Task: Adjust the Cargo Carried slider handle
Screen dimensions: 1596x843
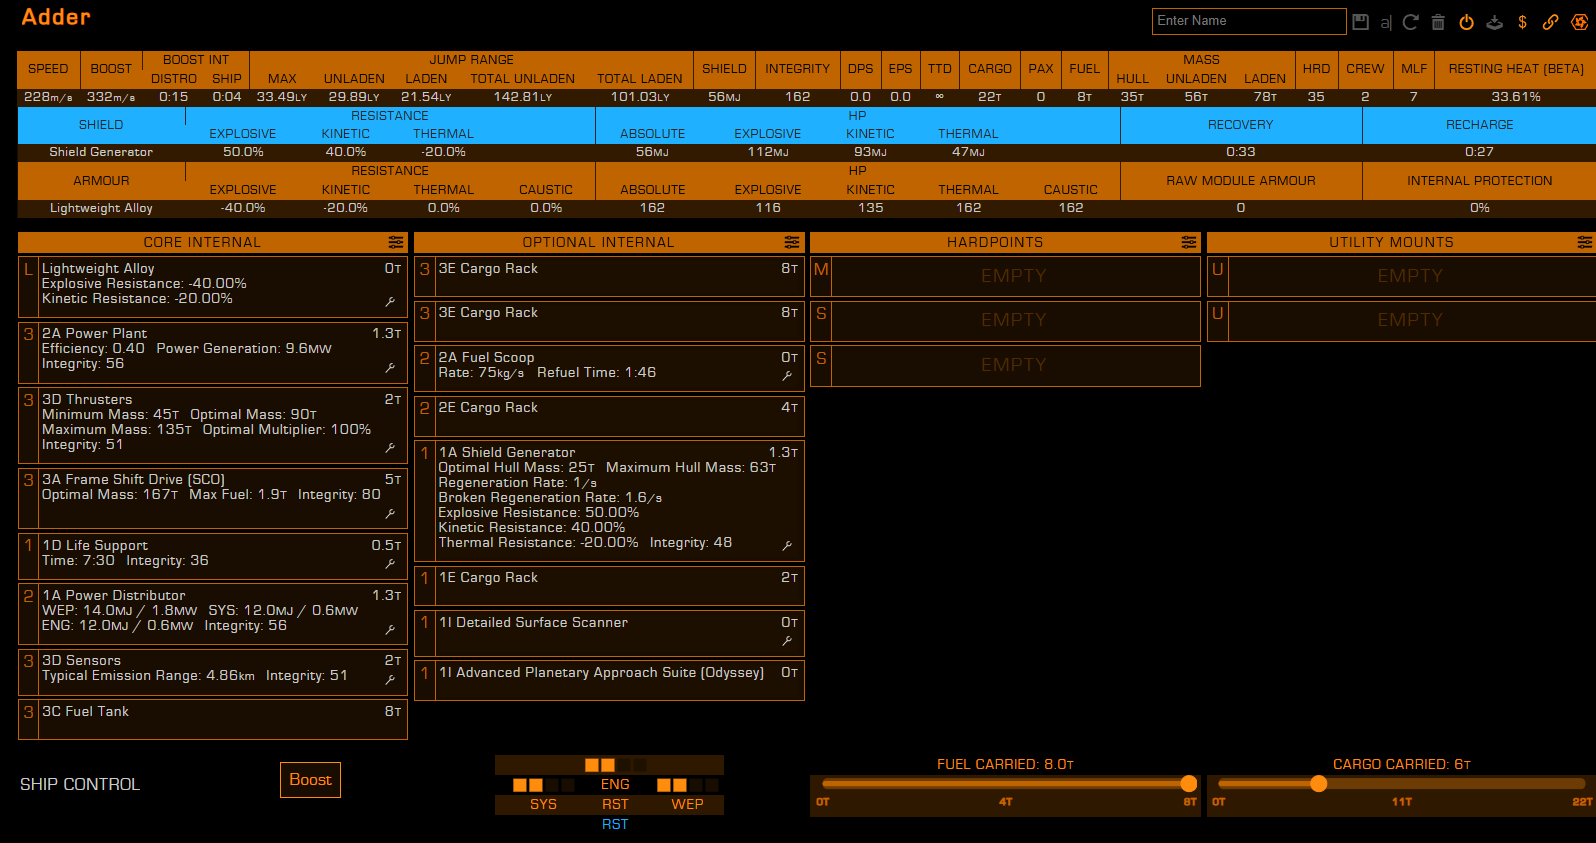Action: click(x=1318, y=784)
